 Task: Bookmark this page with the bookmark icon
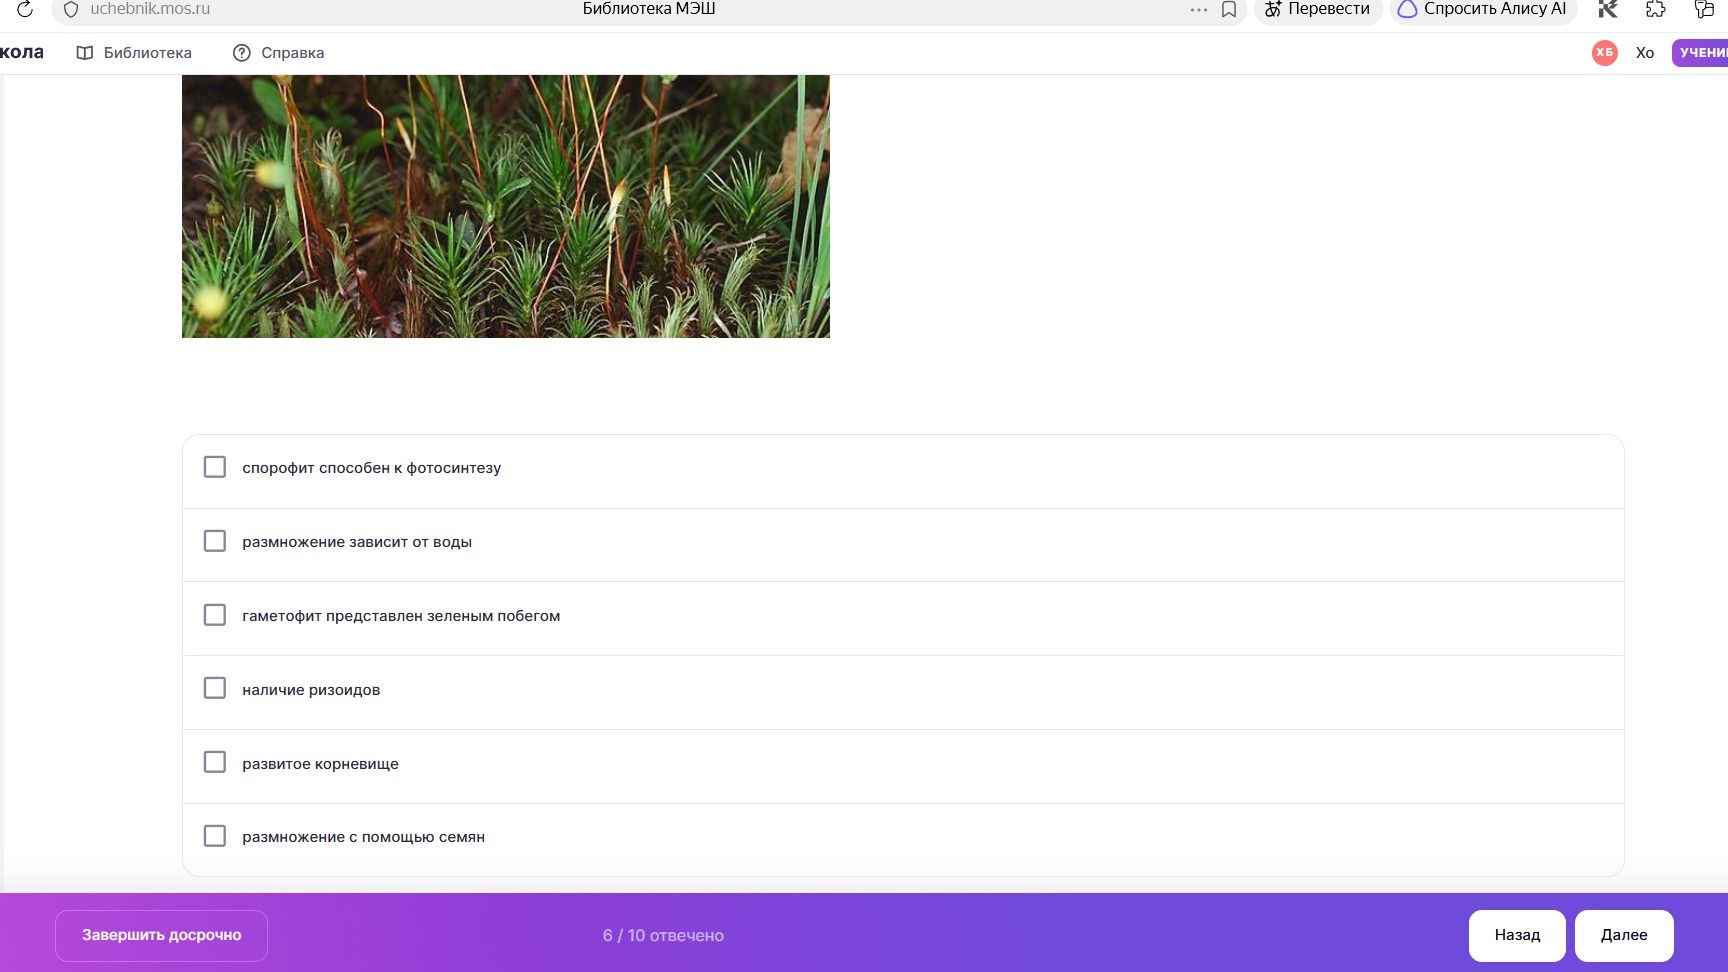(1229, 10)
